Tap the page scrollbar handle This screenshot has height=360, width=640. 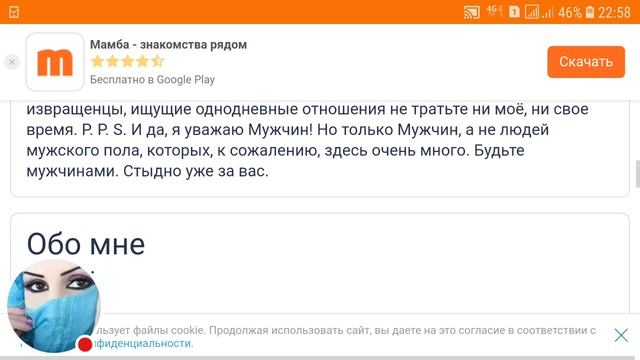pos(638,174)
